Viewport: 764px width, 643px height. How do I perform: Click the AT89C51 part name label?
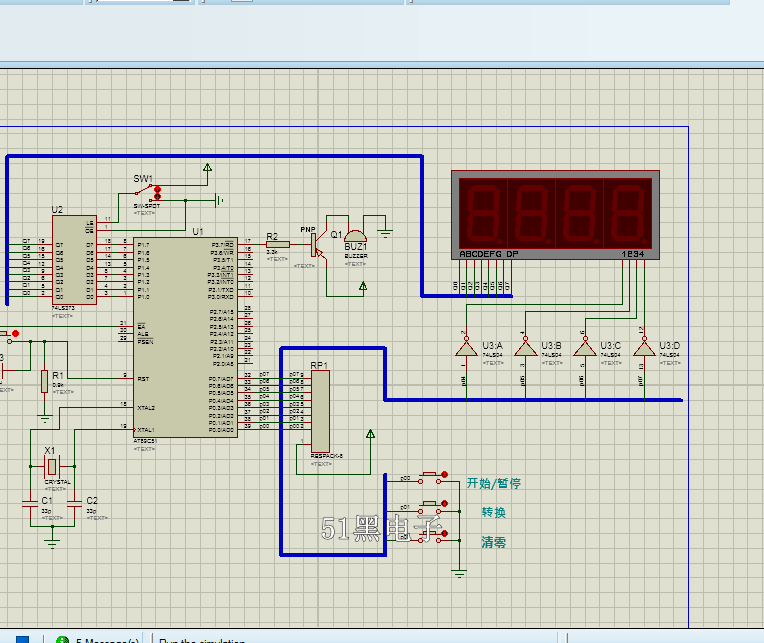pos(145,441)
